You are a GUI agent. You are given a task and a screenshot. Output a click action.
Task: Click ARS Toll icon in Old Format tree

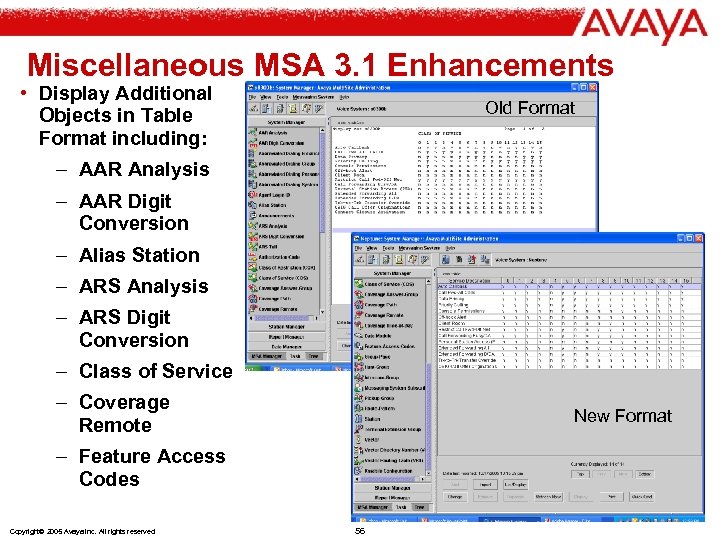click(x=253, y=247)
